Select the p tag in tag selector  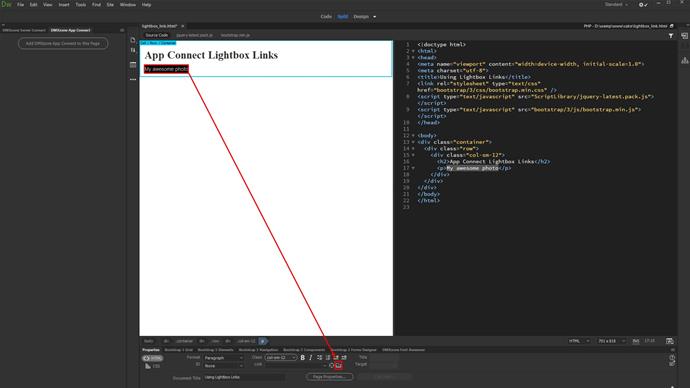pyautogui.click(x=263, y=341)
